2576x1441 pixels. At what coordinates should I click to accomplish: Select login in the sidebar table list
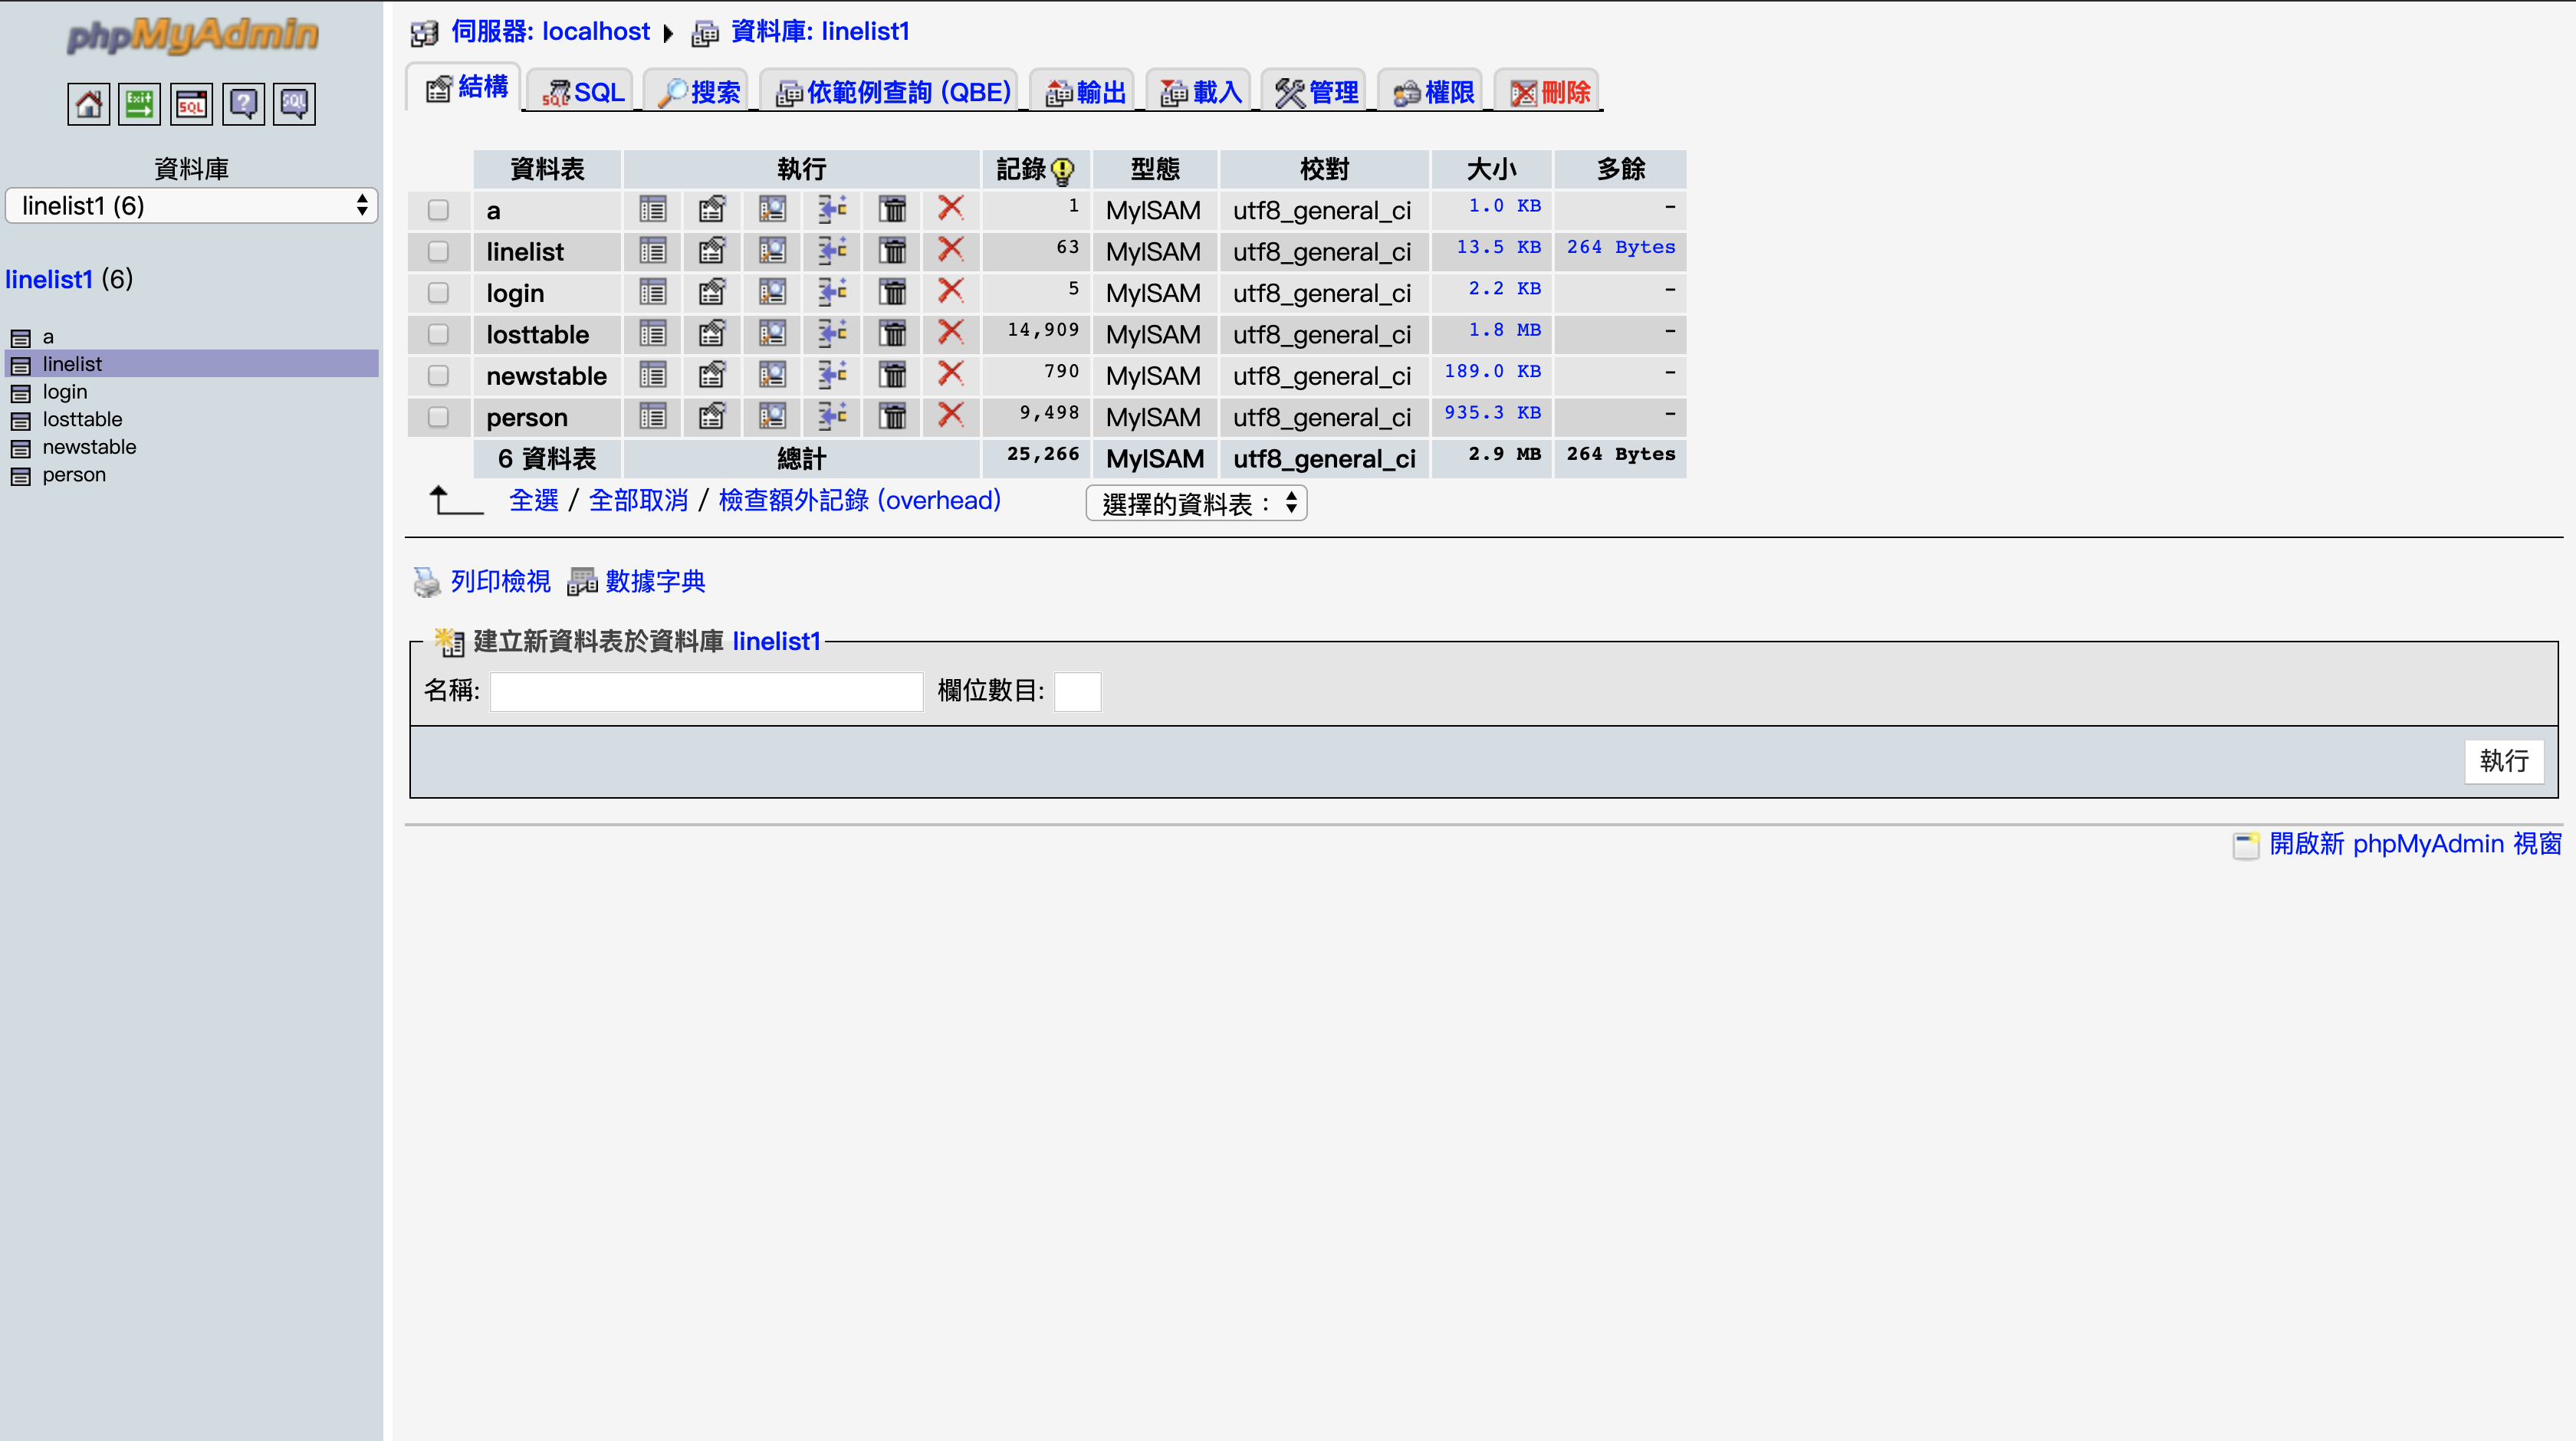coord(65,392)
